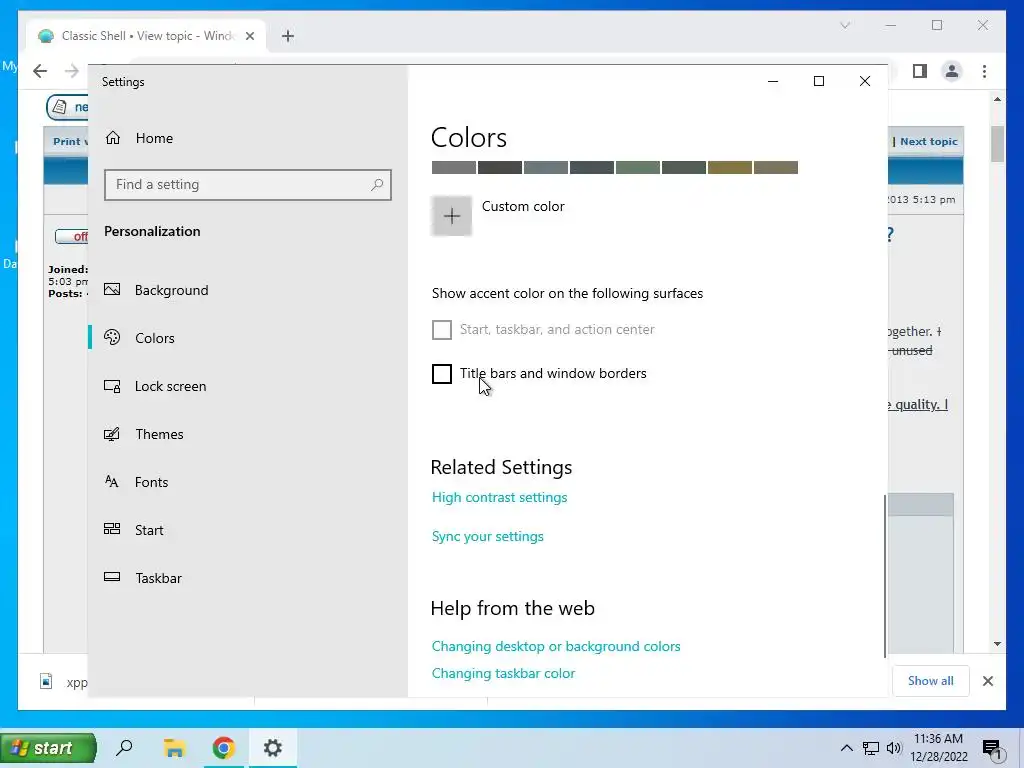
Task: Click the Settings gear on taskbar
Action: pos(272,748)
